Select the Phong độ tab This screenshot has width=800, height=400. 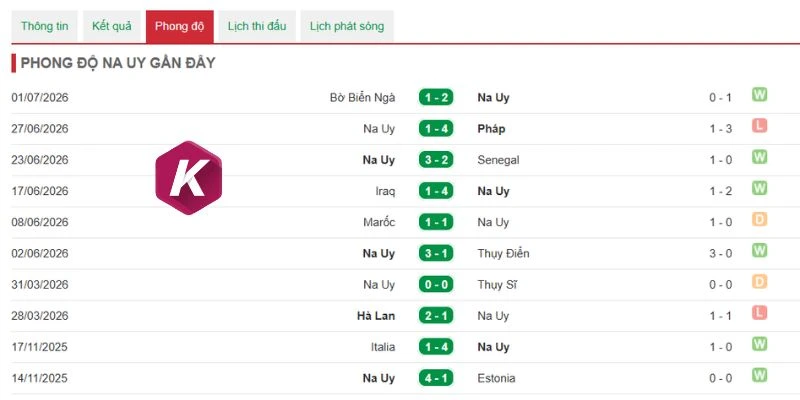point(180,27)
